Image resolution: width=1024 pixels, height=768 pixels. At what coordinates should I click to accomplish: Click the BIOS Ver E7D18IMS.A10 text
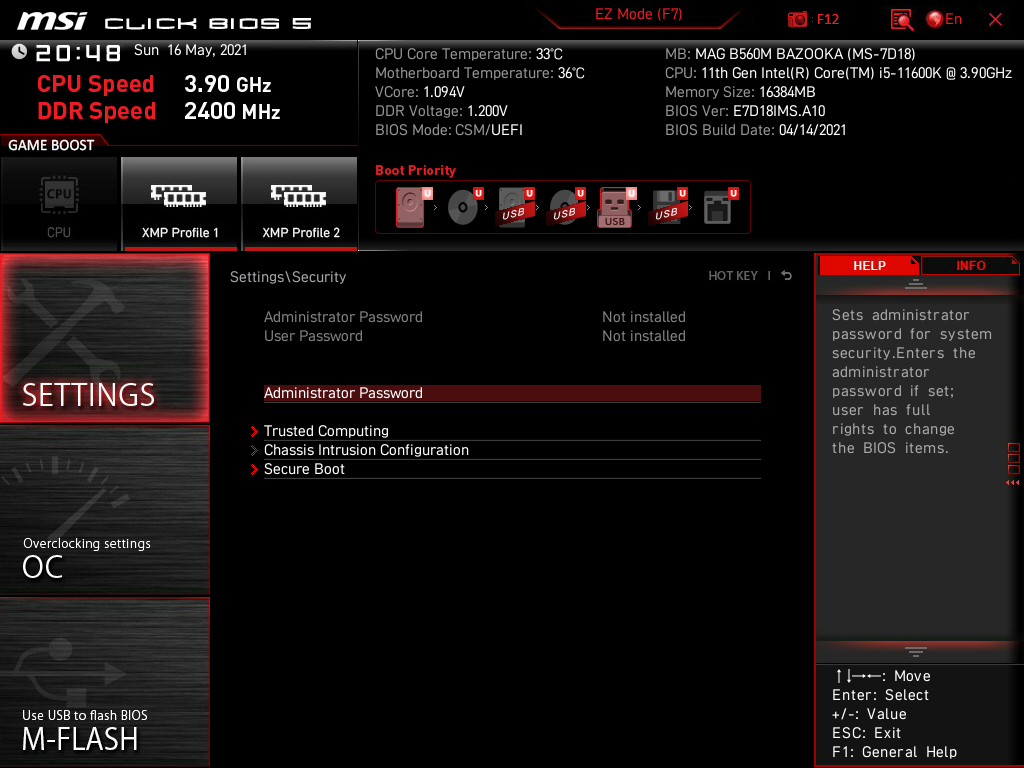pyautogui.click(x=745, y=111)
